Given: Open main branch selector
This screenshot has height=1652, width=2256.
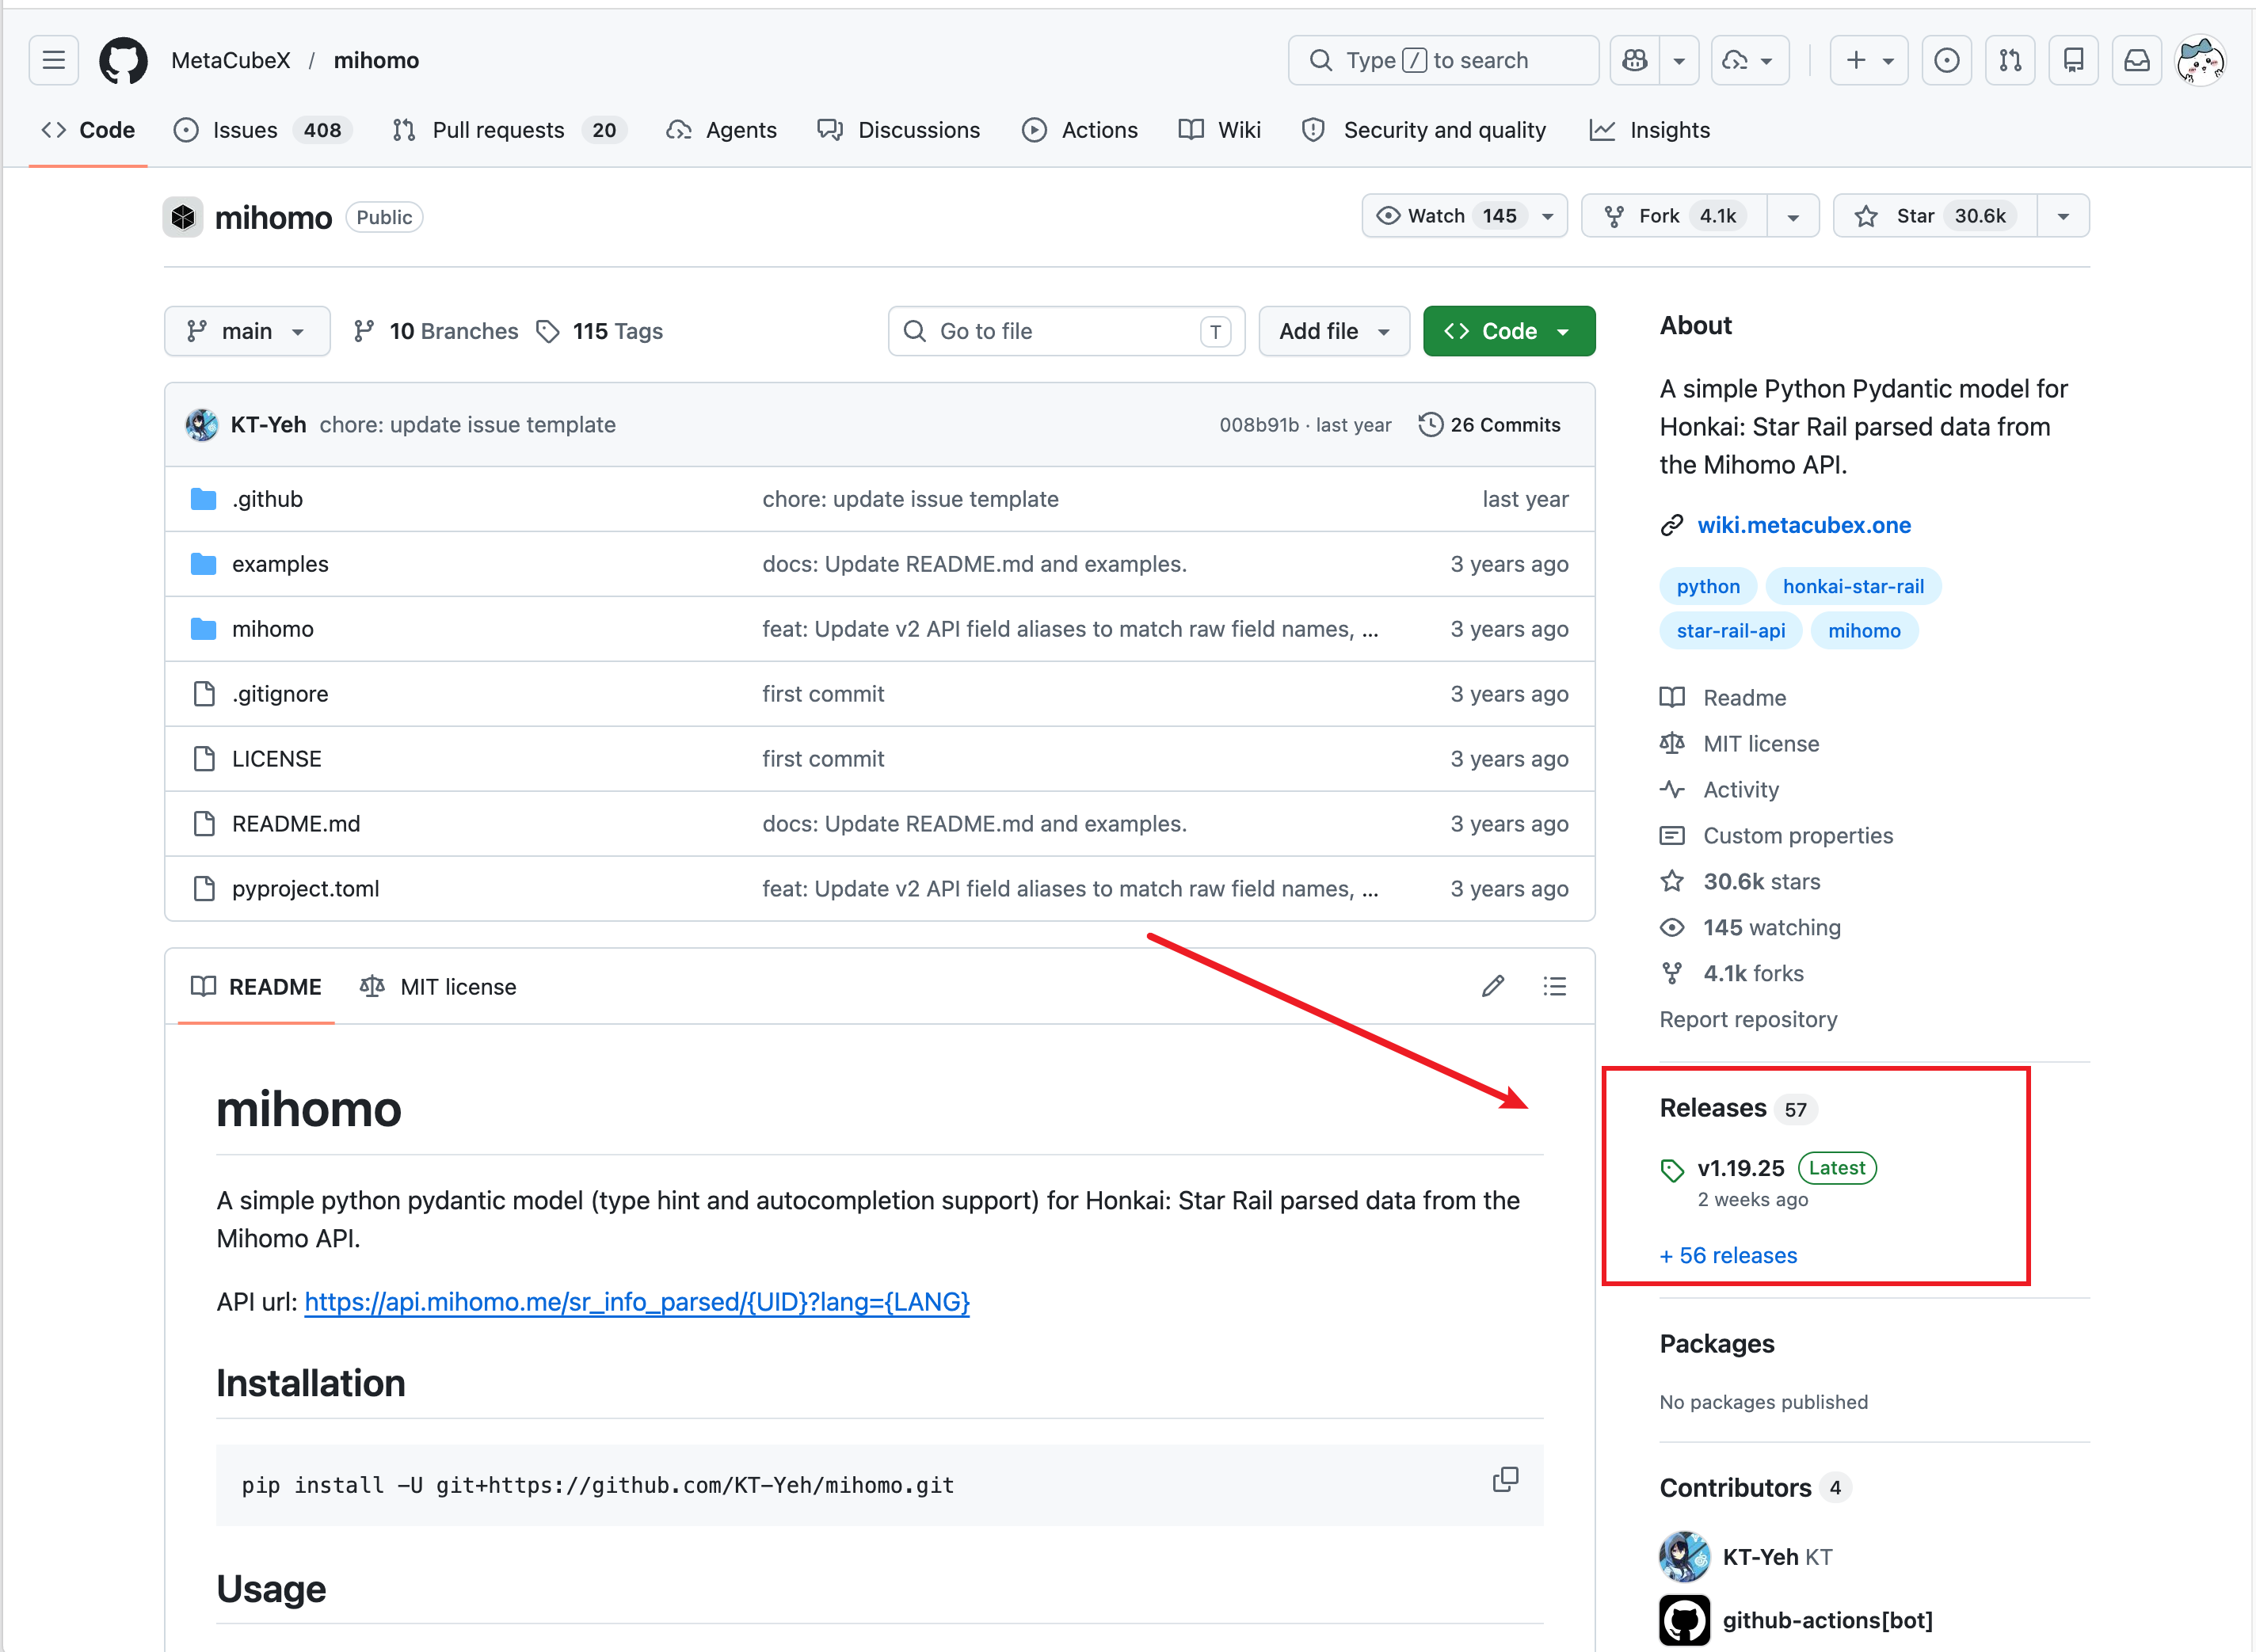Looking at the screenshot, I should click(247, 331).
